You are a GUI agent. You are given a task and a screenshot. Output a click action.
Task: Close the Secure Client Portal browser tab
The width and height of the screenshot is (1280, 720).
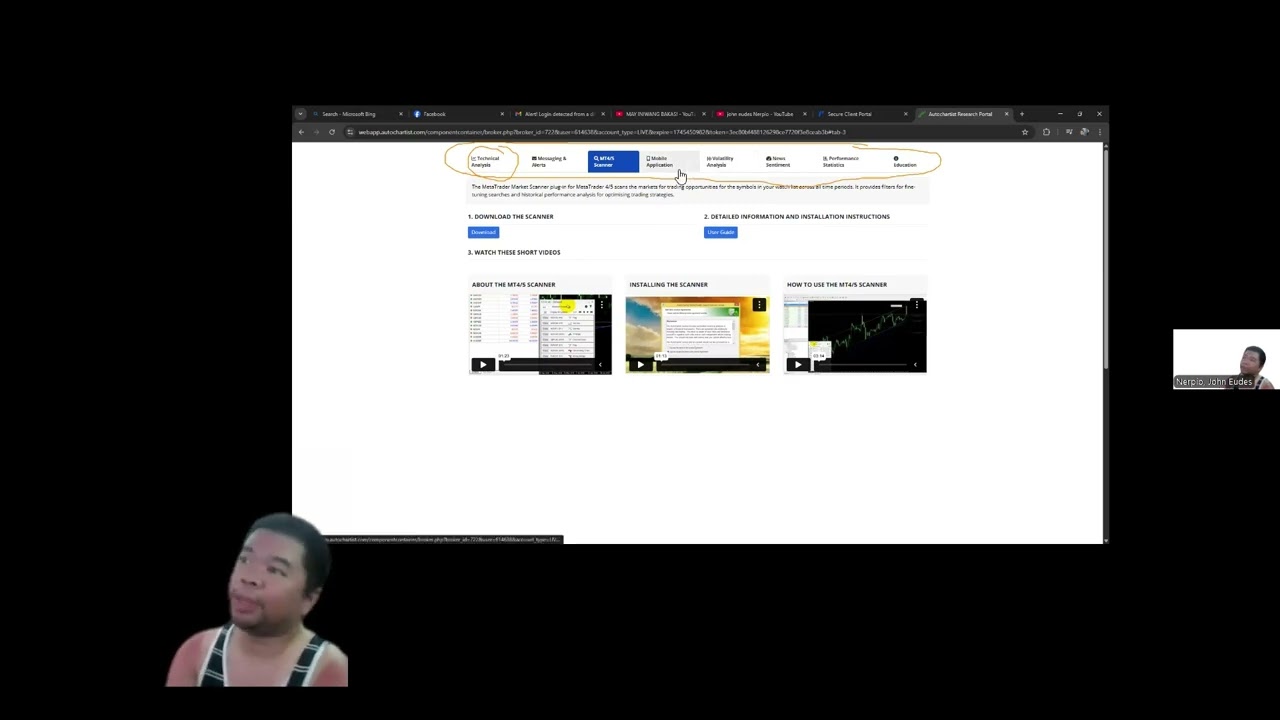[x=906, y=114]
